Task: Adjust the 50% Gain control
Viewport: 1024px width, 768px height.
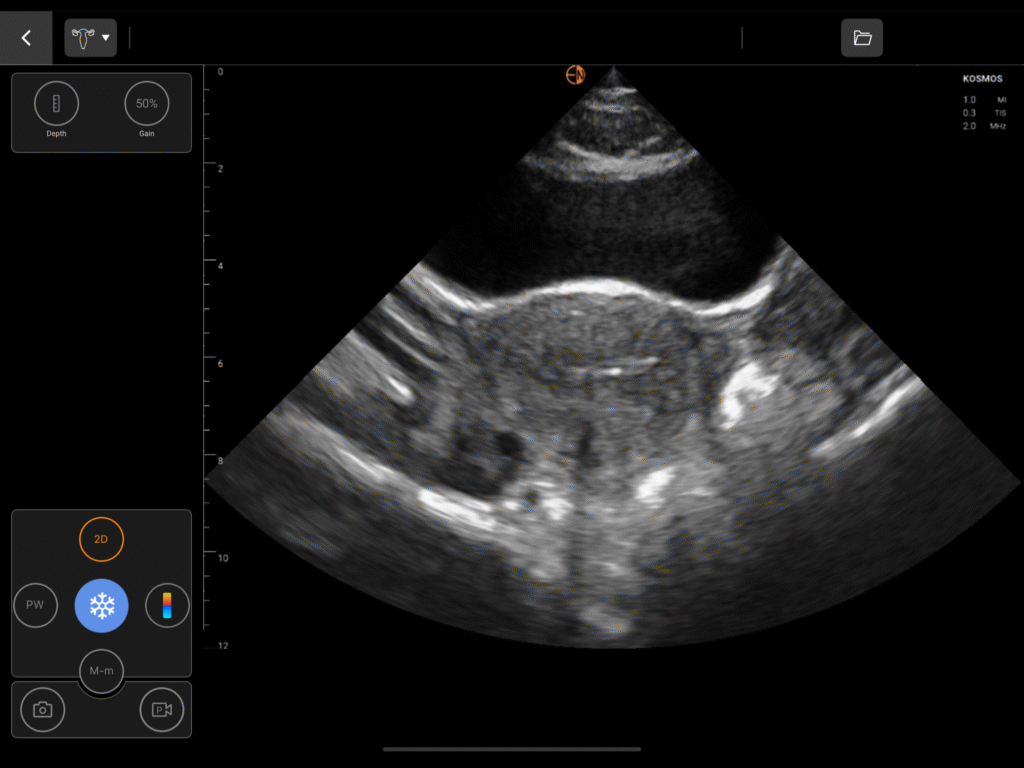Action: coord(147,104)
